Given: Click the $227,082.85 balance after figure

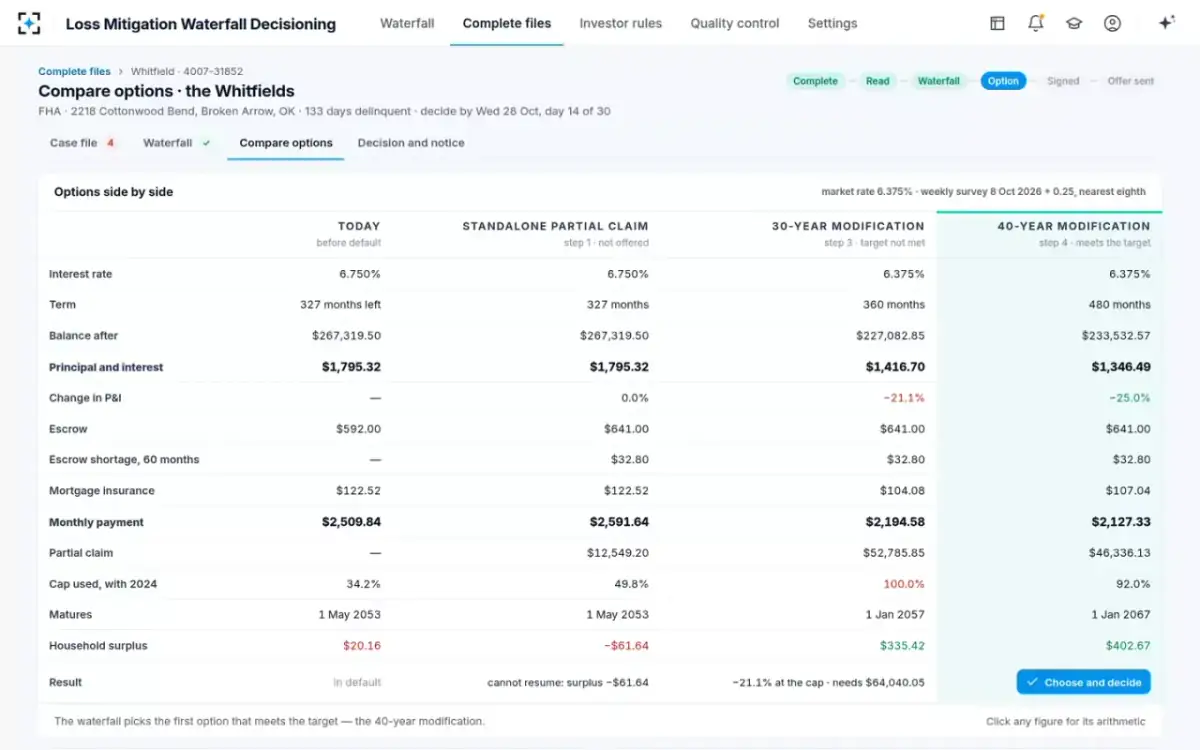Looking at the screenshot, I should coord(890,336).
